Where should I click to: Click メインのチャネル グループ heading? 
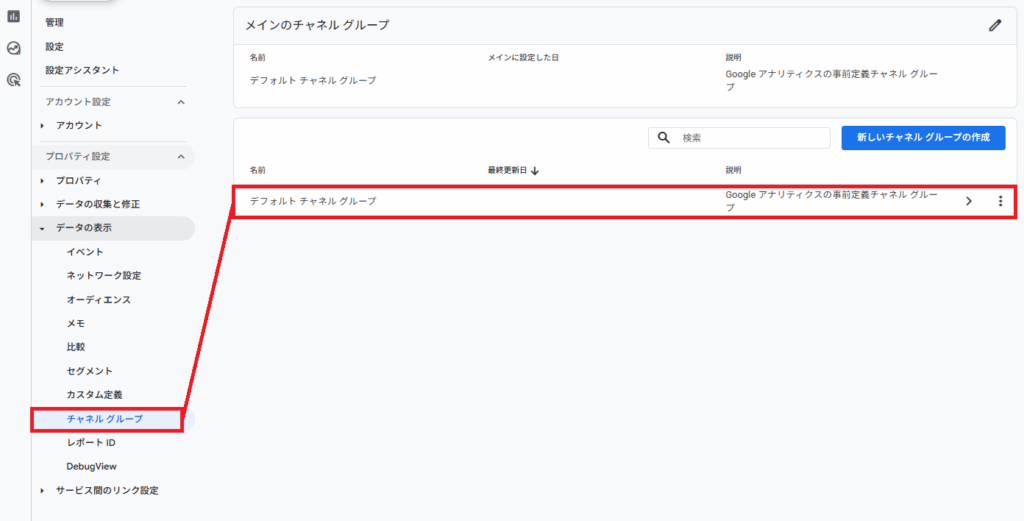coord(317,26)
